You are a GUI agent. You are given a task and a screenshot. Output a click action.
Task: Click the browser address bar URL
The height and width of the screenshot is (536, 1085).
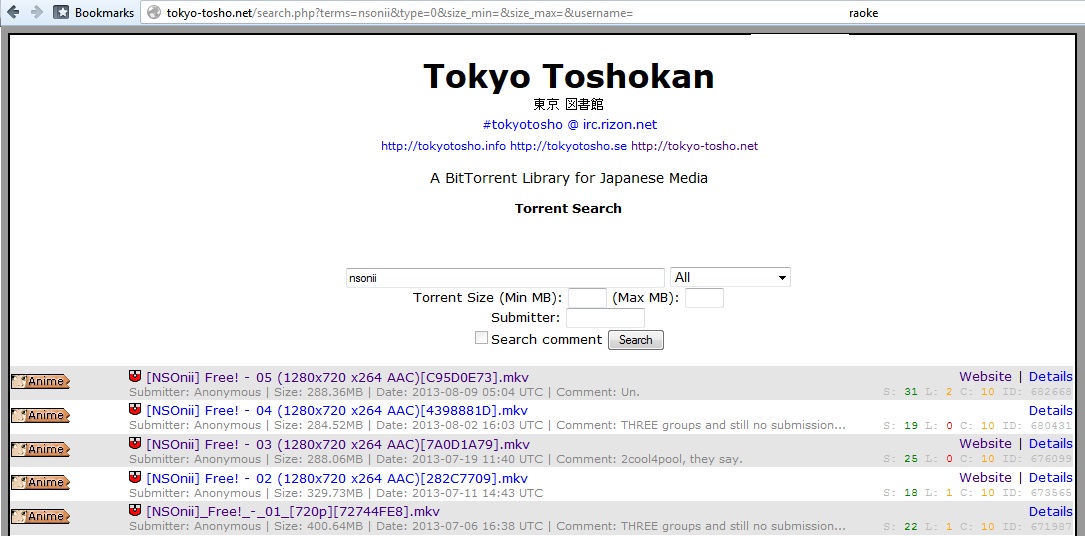[399, 12]
